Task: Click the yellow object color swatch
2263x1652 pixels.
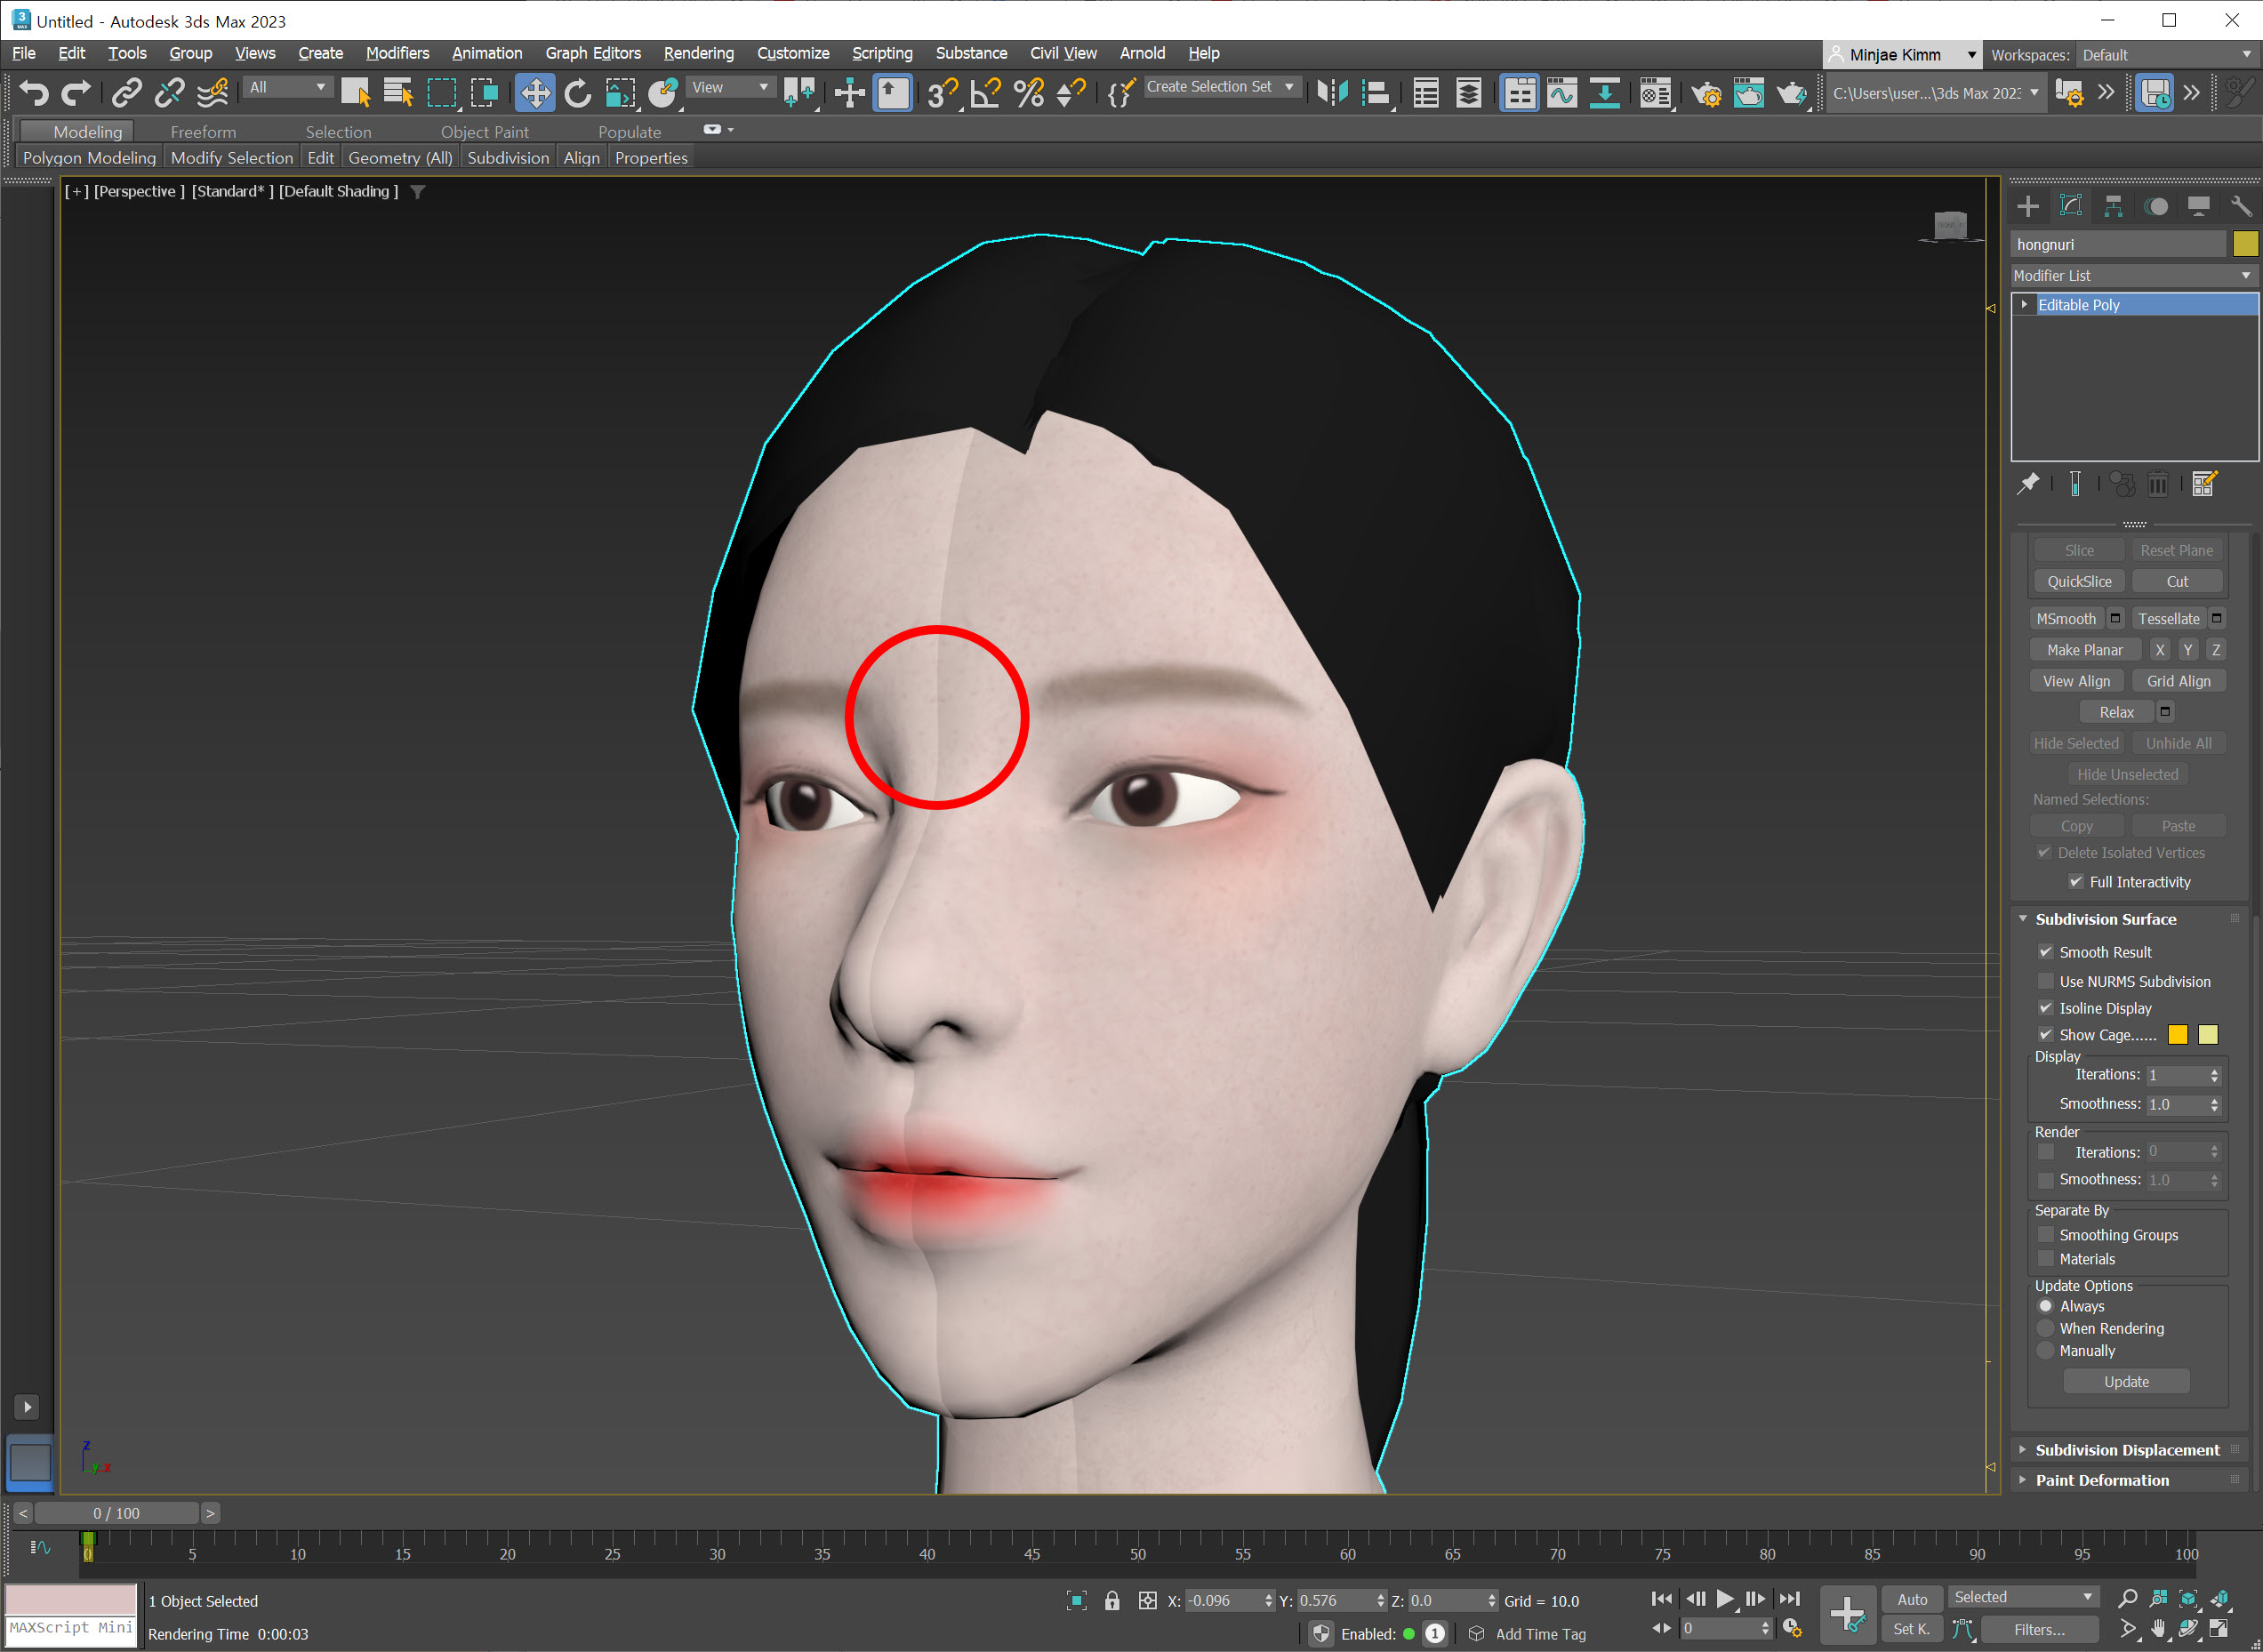Action: pos(2244,244)
